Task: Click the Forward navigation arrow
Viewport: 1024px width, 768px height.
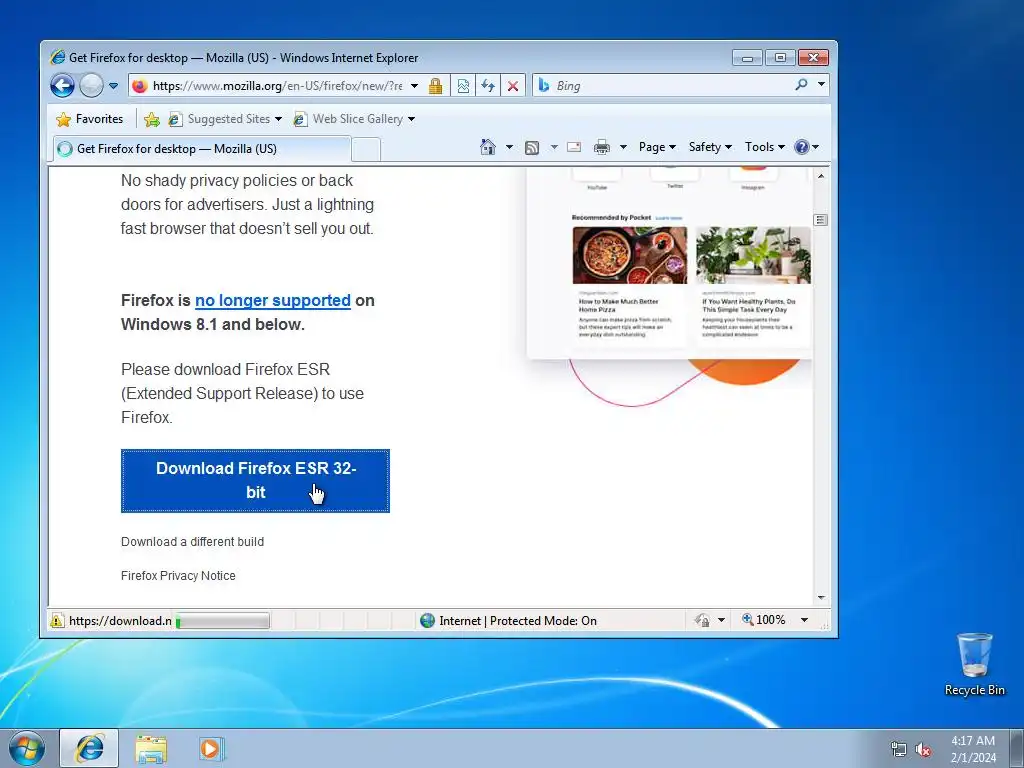Action: coord(91,86)
